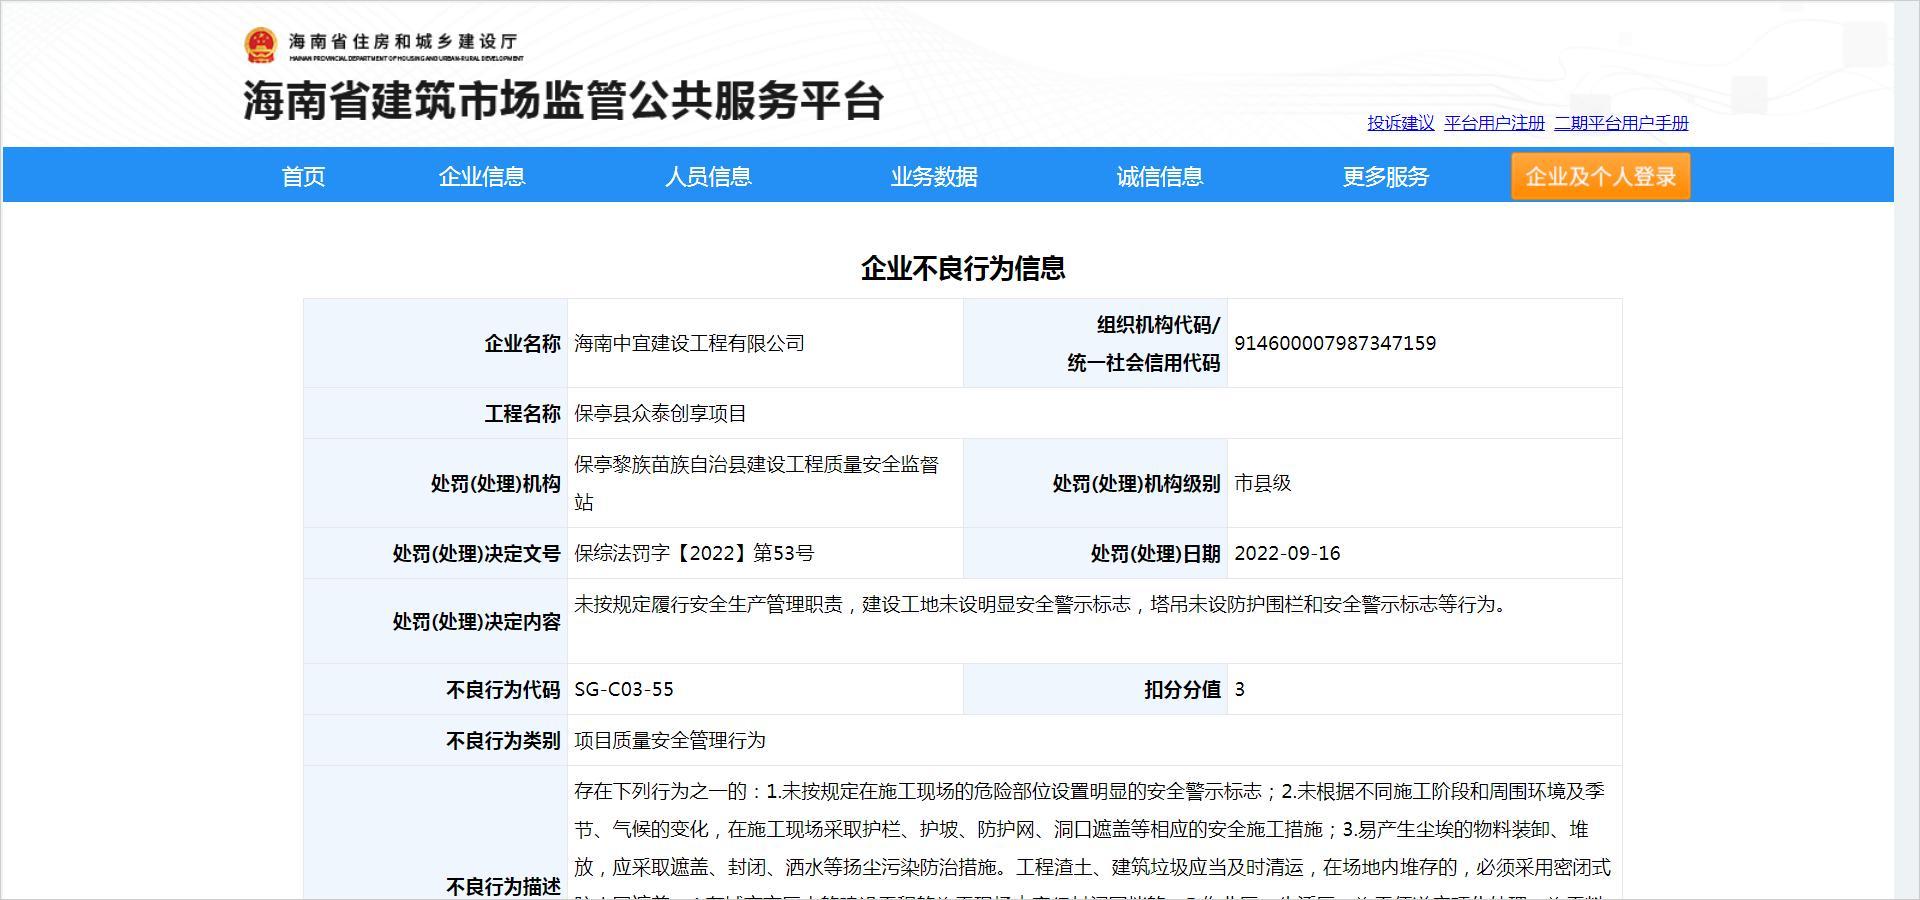Click the label 处罚(处理)决定内容
Image resolution: width=1920 pixels, height=900 pixels.
tap(476, 621)
